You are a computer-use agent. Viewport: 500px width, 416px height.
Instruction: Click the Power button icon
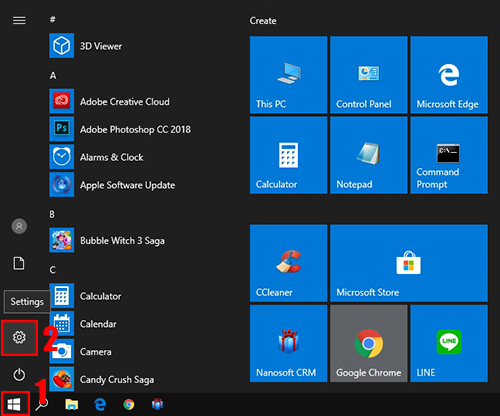pyautogui.click(x=19, y=374)
